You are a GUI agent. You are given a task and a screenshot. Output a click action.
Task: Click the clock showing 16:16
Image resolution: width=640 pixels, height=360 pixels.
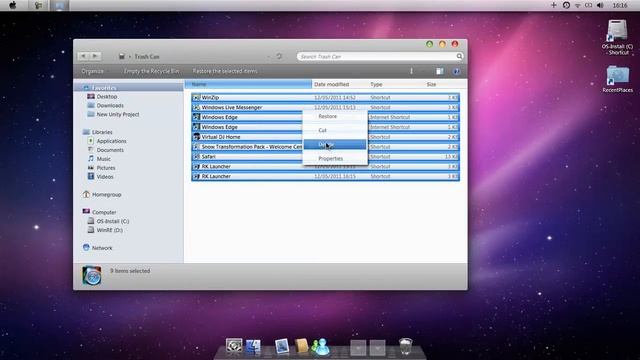tap(620, 5)
